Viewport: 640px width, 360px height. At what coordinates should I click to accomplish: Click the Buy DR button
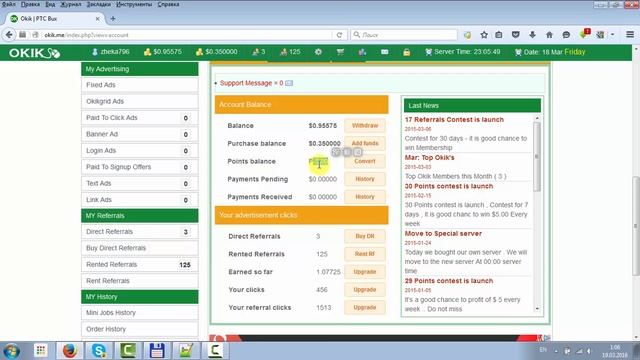tap(365, 236)
